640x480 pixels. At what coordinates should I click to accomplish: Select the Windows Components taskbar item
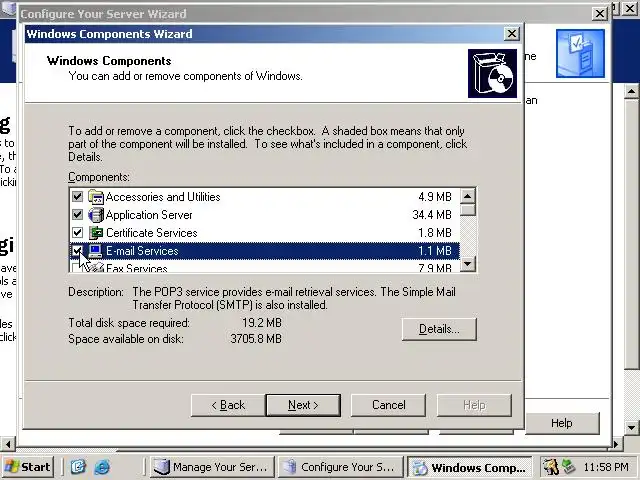click(470, 467)
